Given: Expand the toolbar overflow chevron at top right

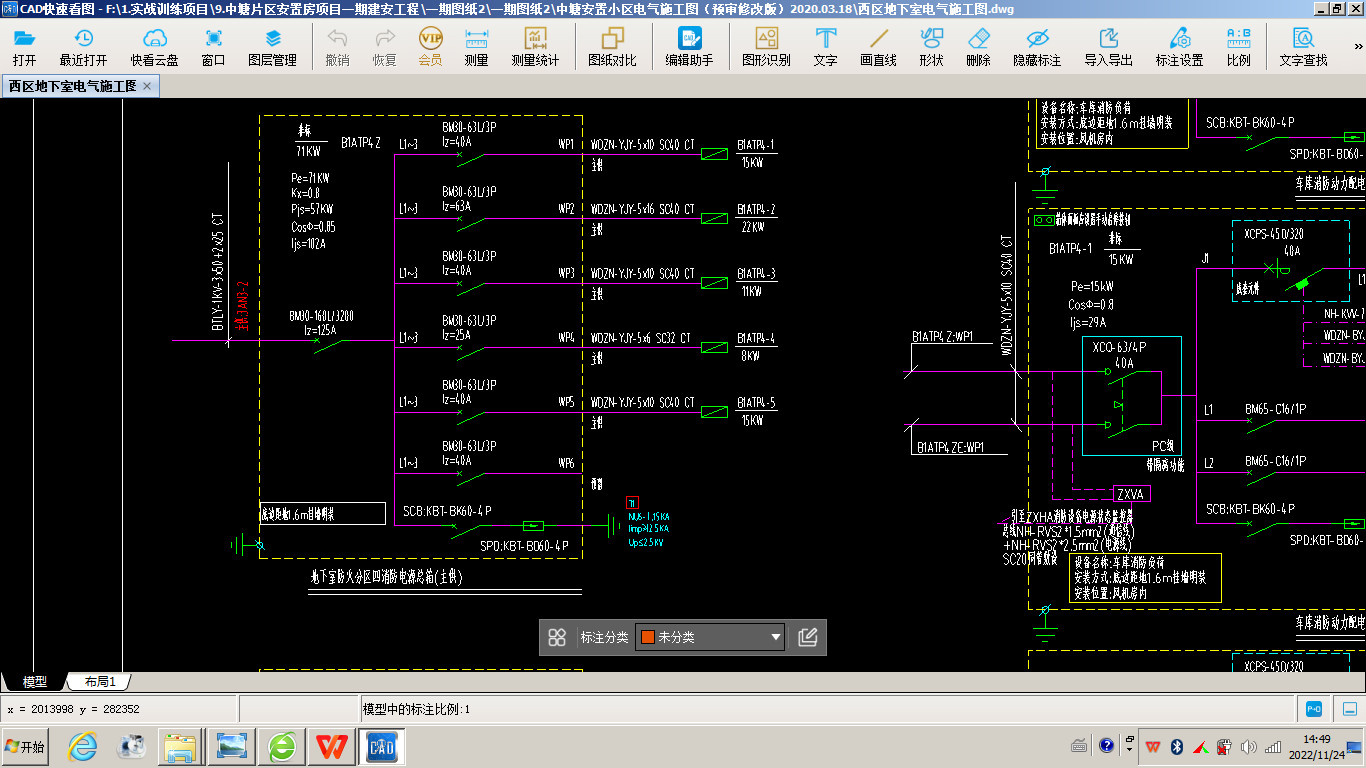Looking at the screenshot, I should pyautogui.click(x=1358, y=47).
